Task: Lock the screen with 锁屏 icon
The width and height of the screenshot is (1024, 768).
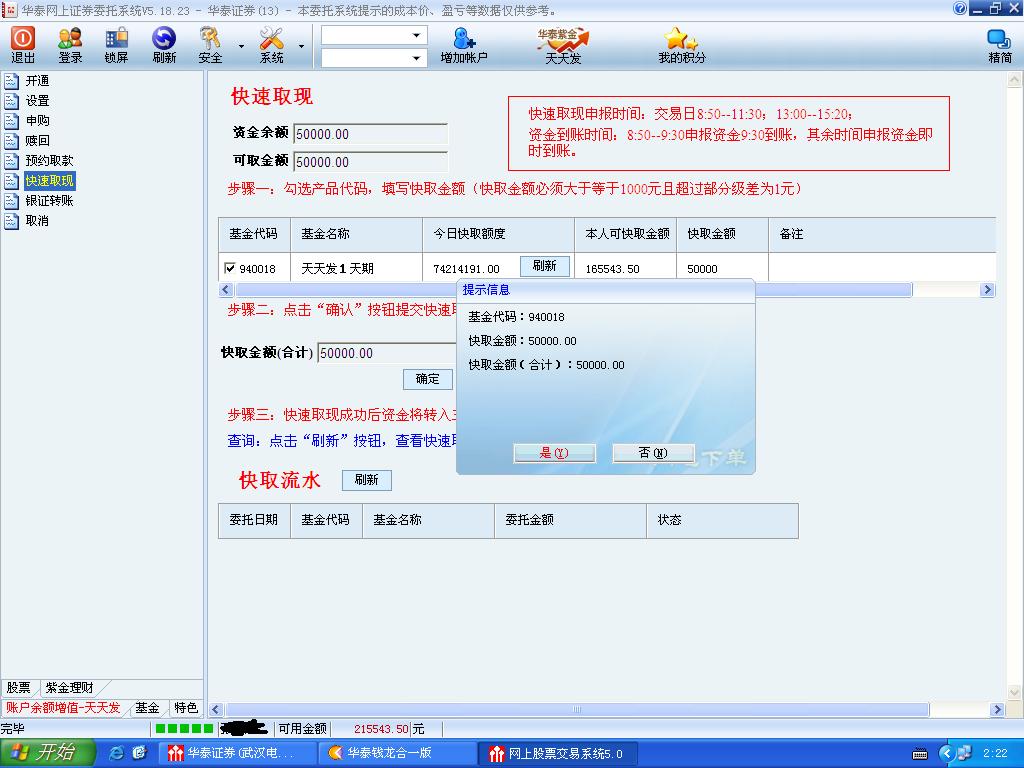Action: (x=116, y=44)
